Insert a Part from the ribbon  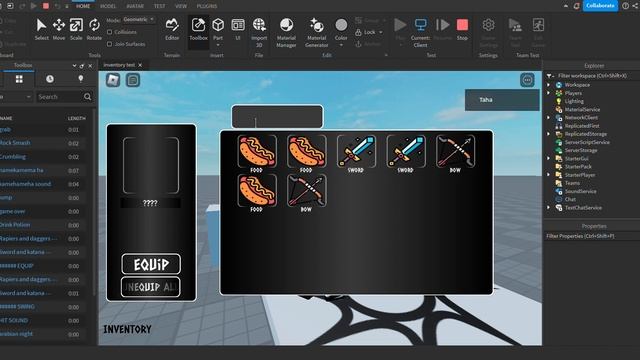(218, 29)
